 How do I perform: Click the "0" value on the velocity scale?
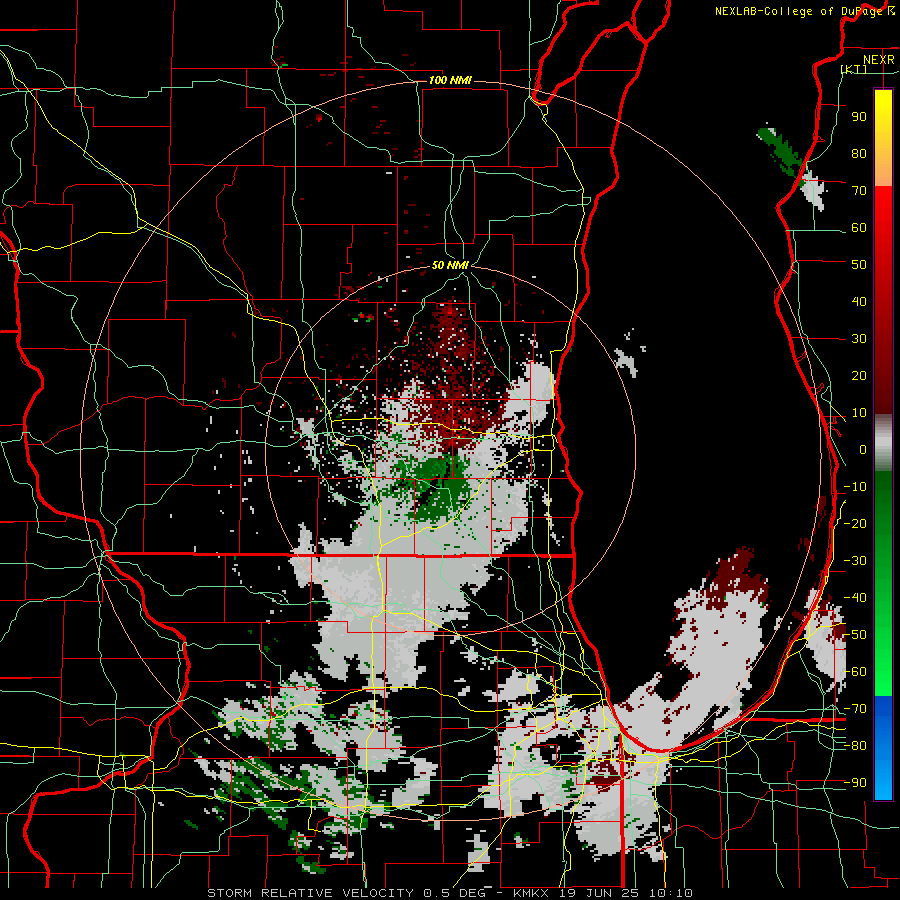click(863, 449)
